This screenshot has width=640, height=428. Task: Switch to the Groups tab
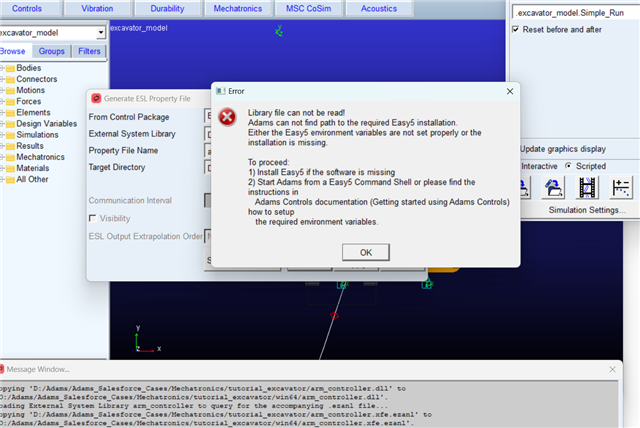(x=51, y=51)
